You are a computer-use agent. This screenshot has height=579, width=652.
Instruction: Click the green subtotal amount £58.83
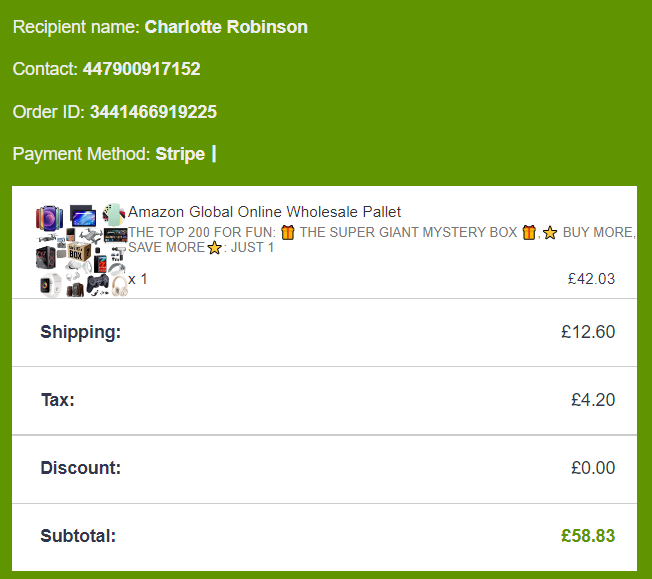click(588, 536)
